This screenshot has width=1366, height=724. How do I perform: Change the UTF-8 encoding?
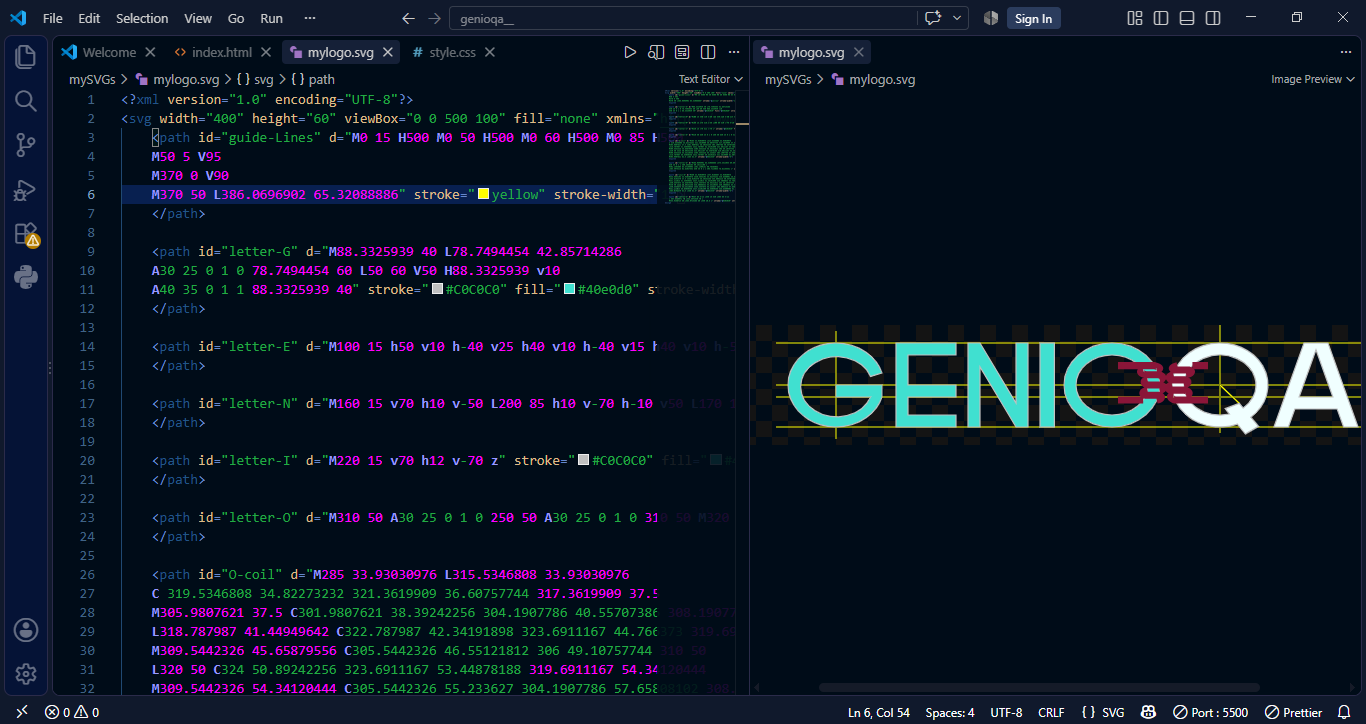click(x=1006, y=712)
